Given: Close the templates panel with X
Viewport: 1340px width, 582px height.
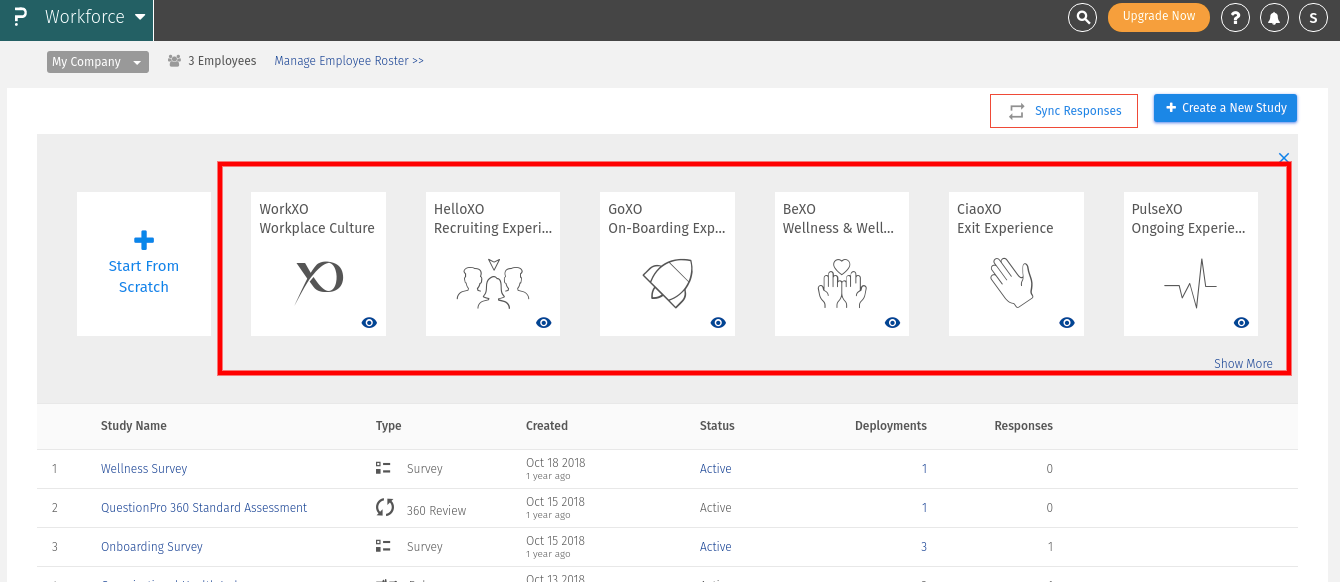Looking at the screenshot, I should [x=1284, y=157].
